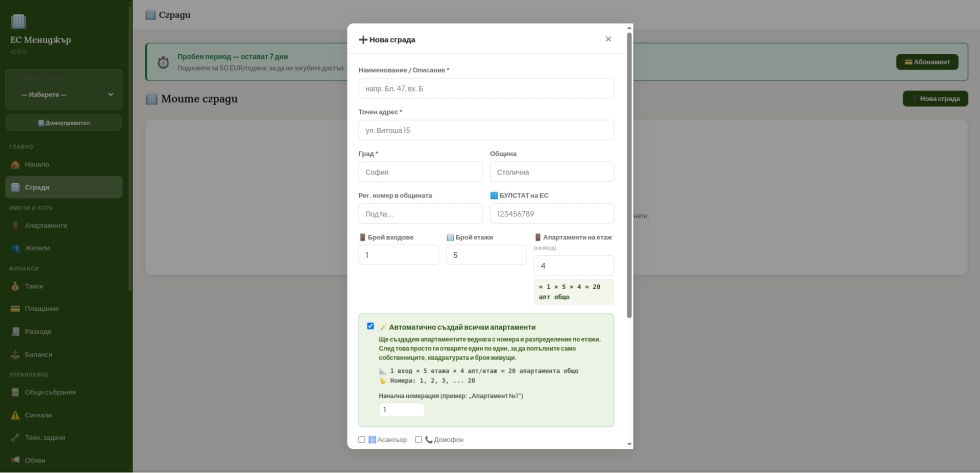Click the Плащания card icon
Viewport: 980px width, 473px height.
click(x=15, y=309)
